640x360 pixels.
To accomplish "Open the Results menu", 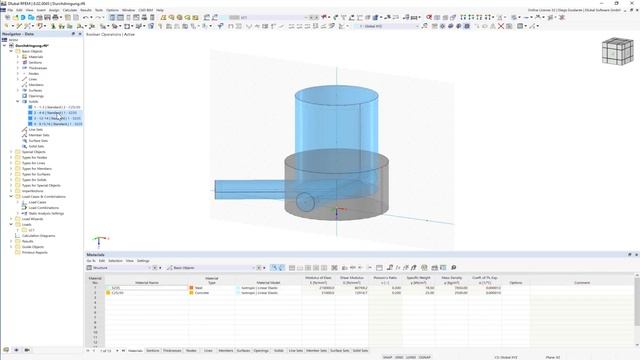I will 86,10.
